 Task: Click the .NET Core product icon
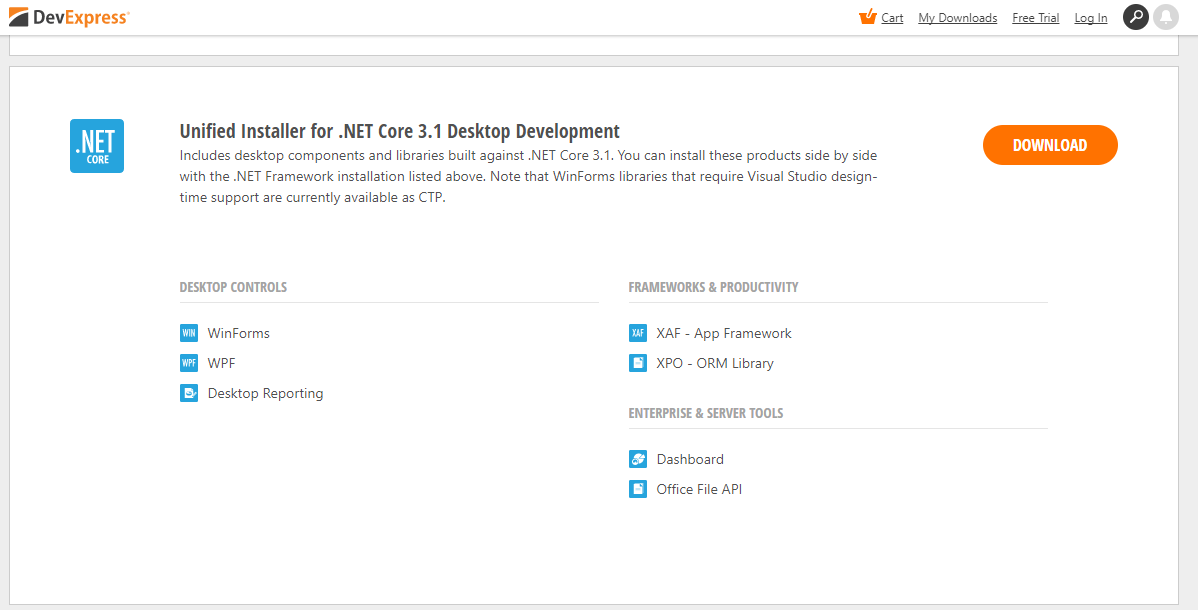[x=97, y=146]
